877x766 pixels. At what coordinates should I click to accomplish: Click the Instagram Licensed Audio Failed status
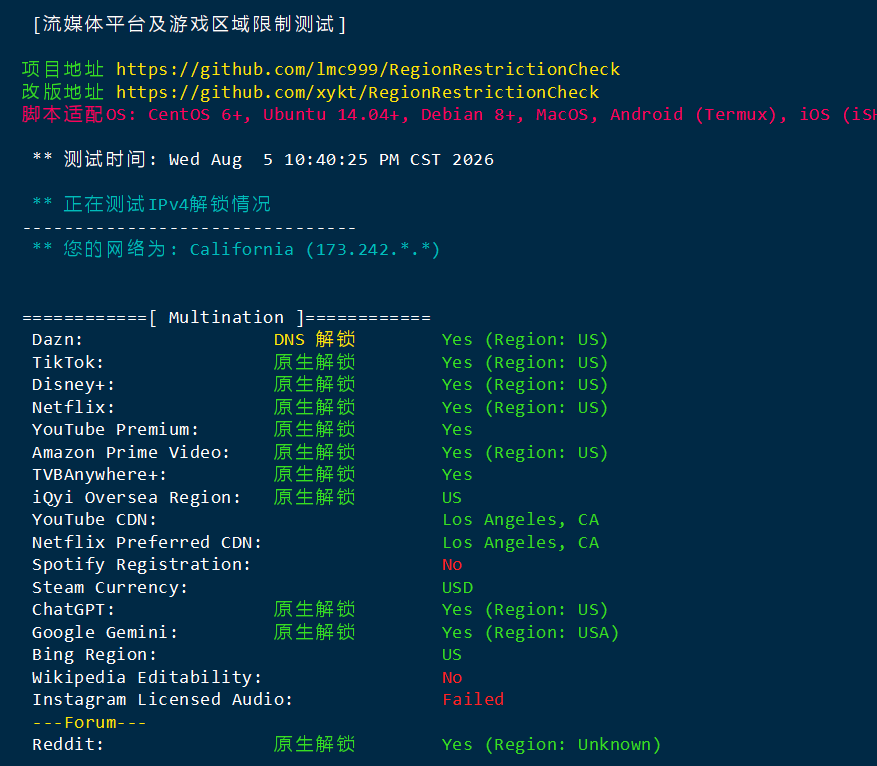point(473,699)
